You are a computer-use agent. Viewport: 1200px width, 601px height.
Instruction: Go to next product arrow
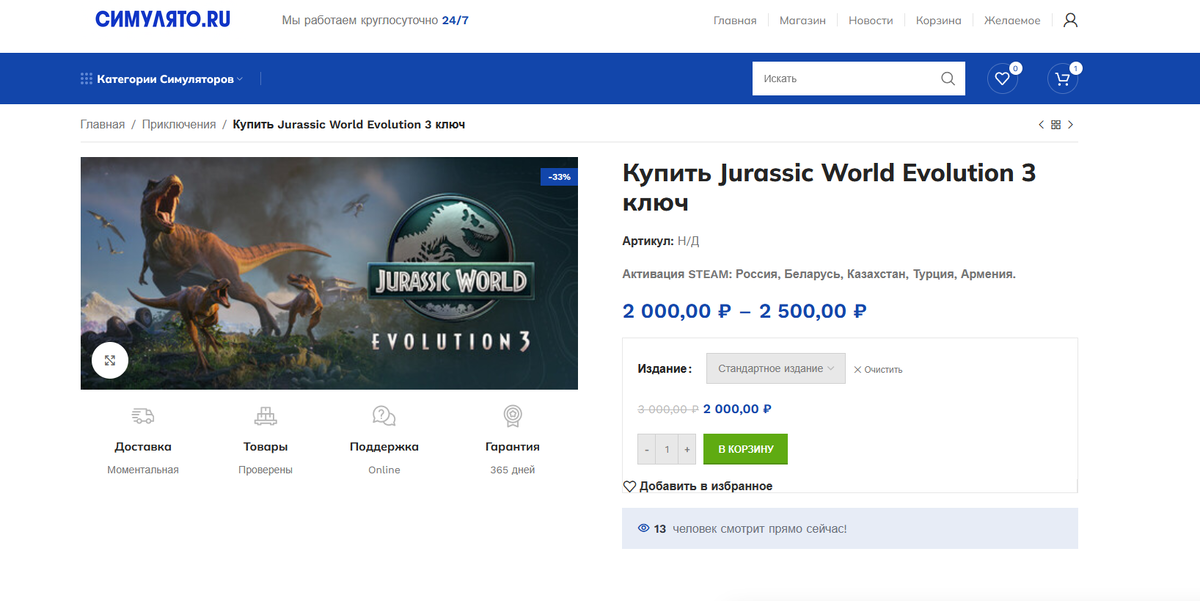coord(1071,125)
